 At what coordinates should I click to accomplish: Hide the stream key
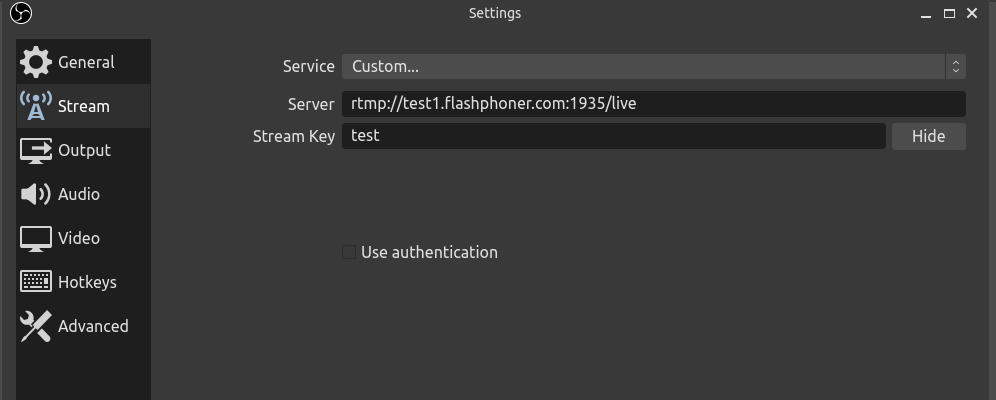point(928,136)
